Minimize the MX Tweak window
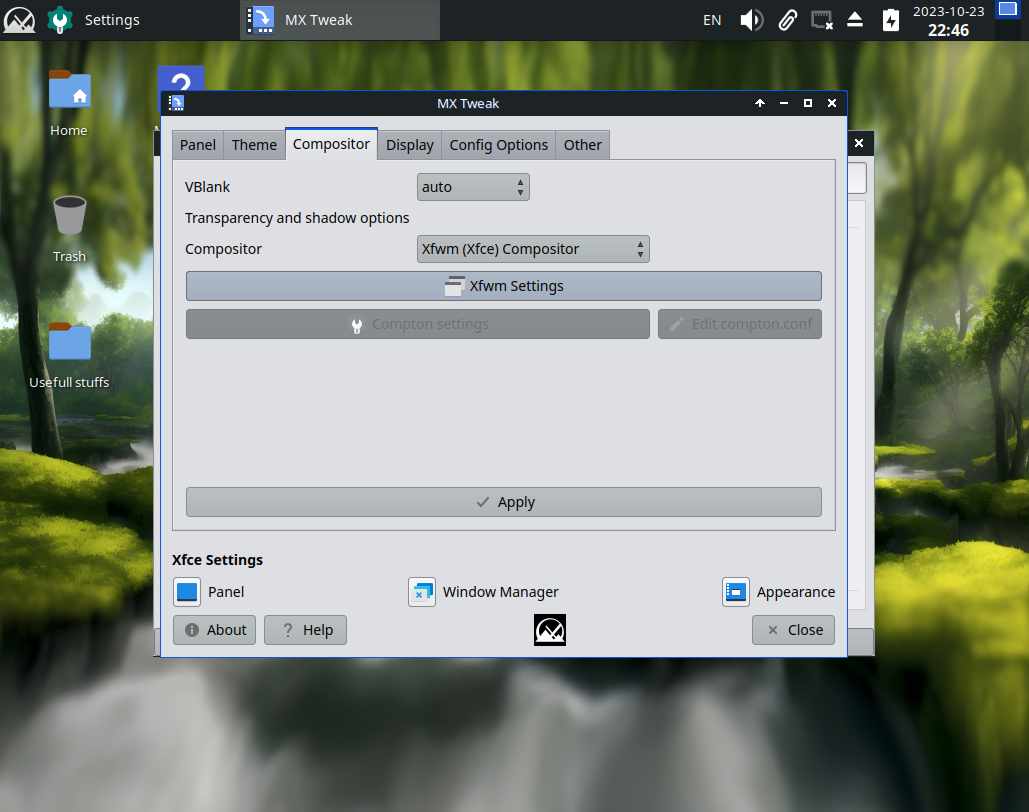The height and width of the screenshot is (812, 1029). coord(784,103)
